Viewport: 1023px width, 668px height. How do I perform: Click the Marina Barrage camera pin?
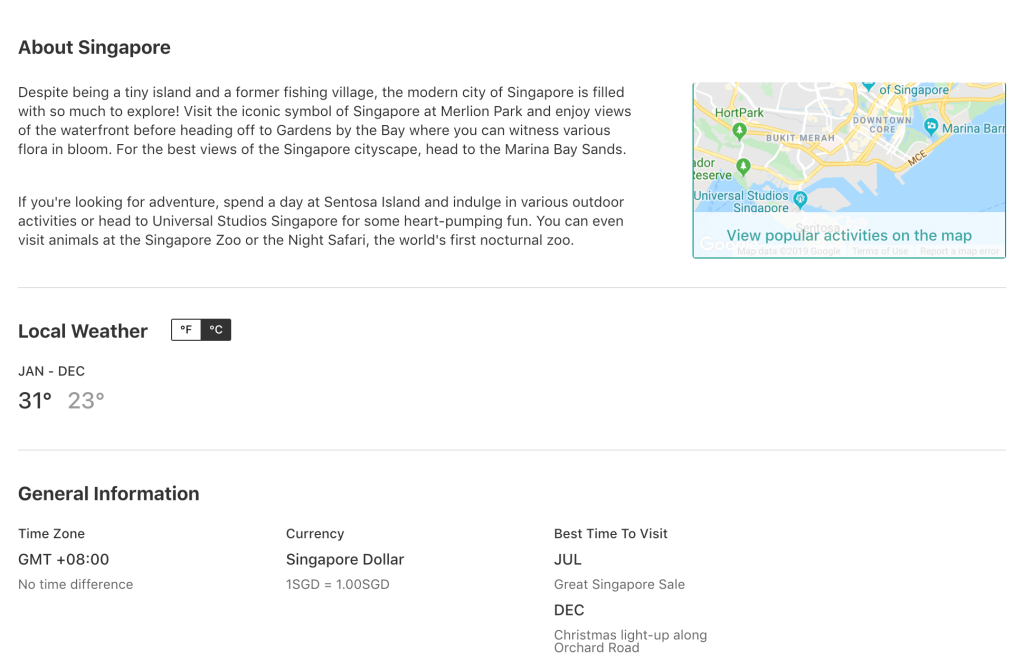[x=931, y=126]
